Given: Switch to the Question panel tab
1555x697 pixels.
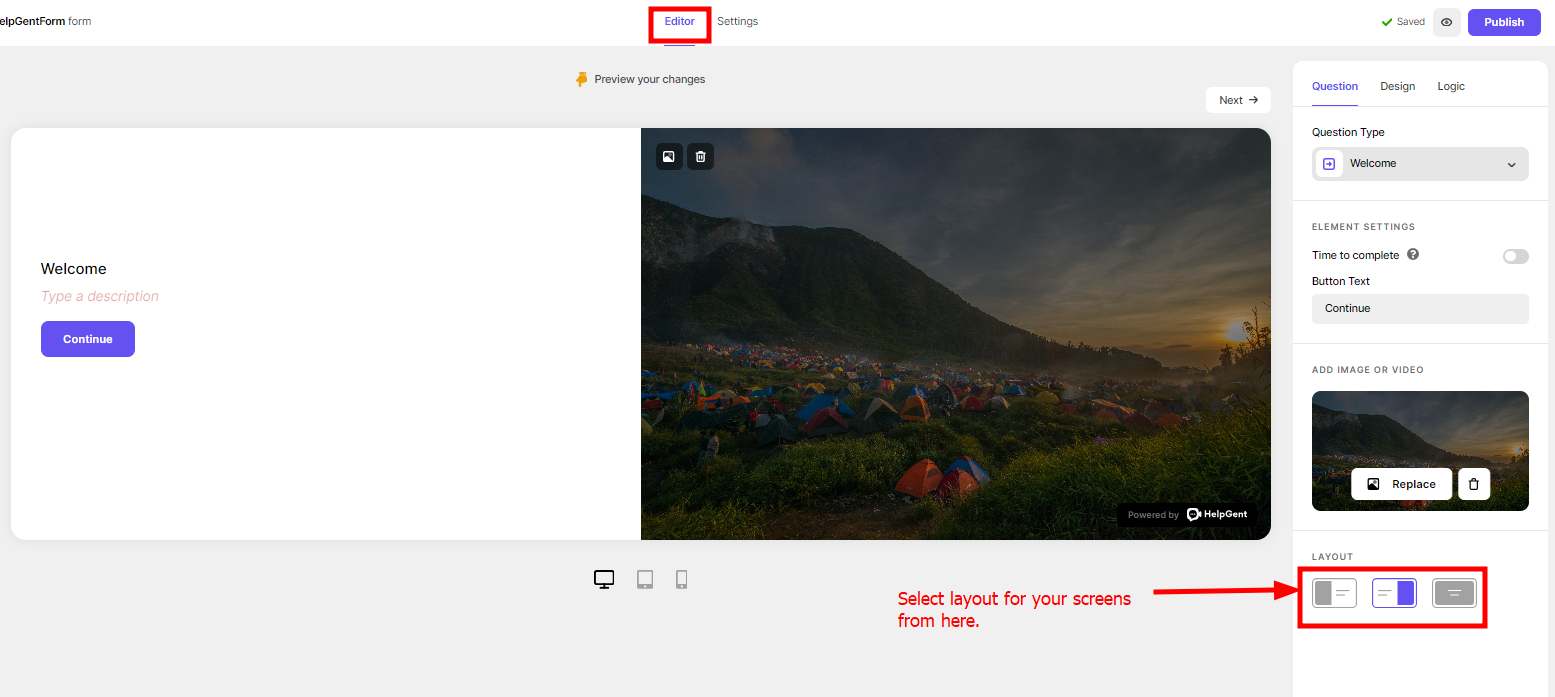Looking at the screenshot, I should [x=1335, y=86].
